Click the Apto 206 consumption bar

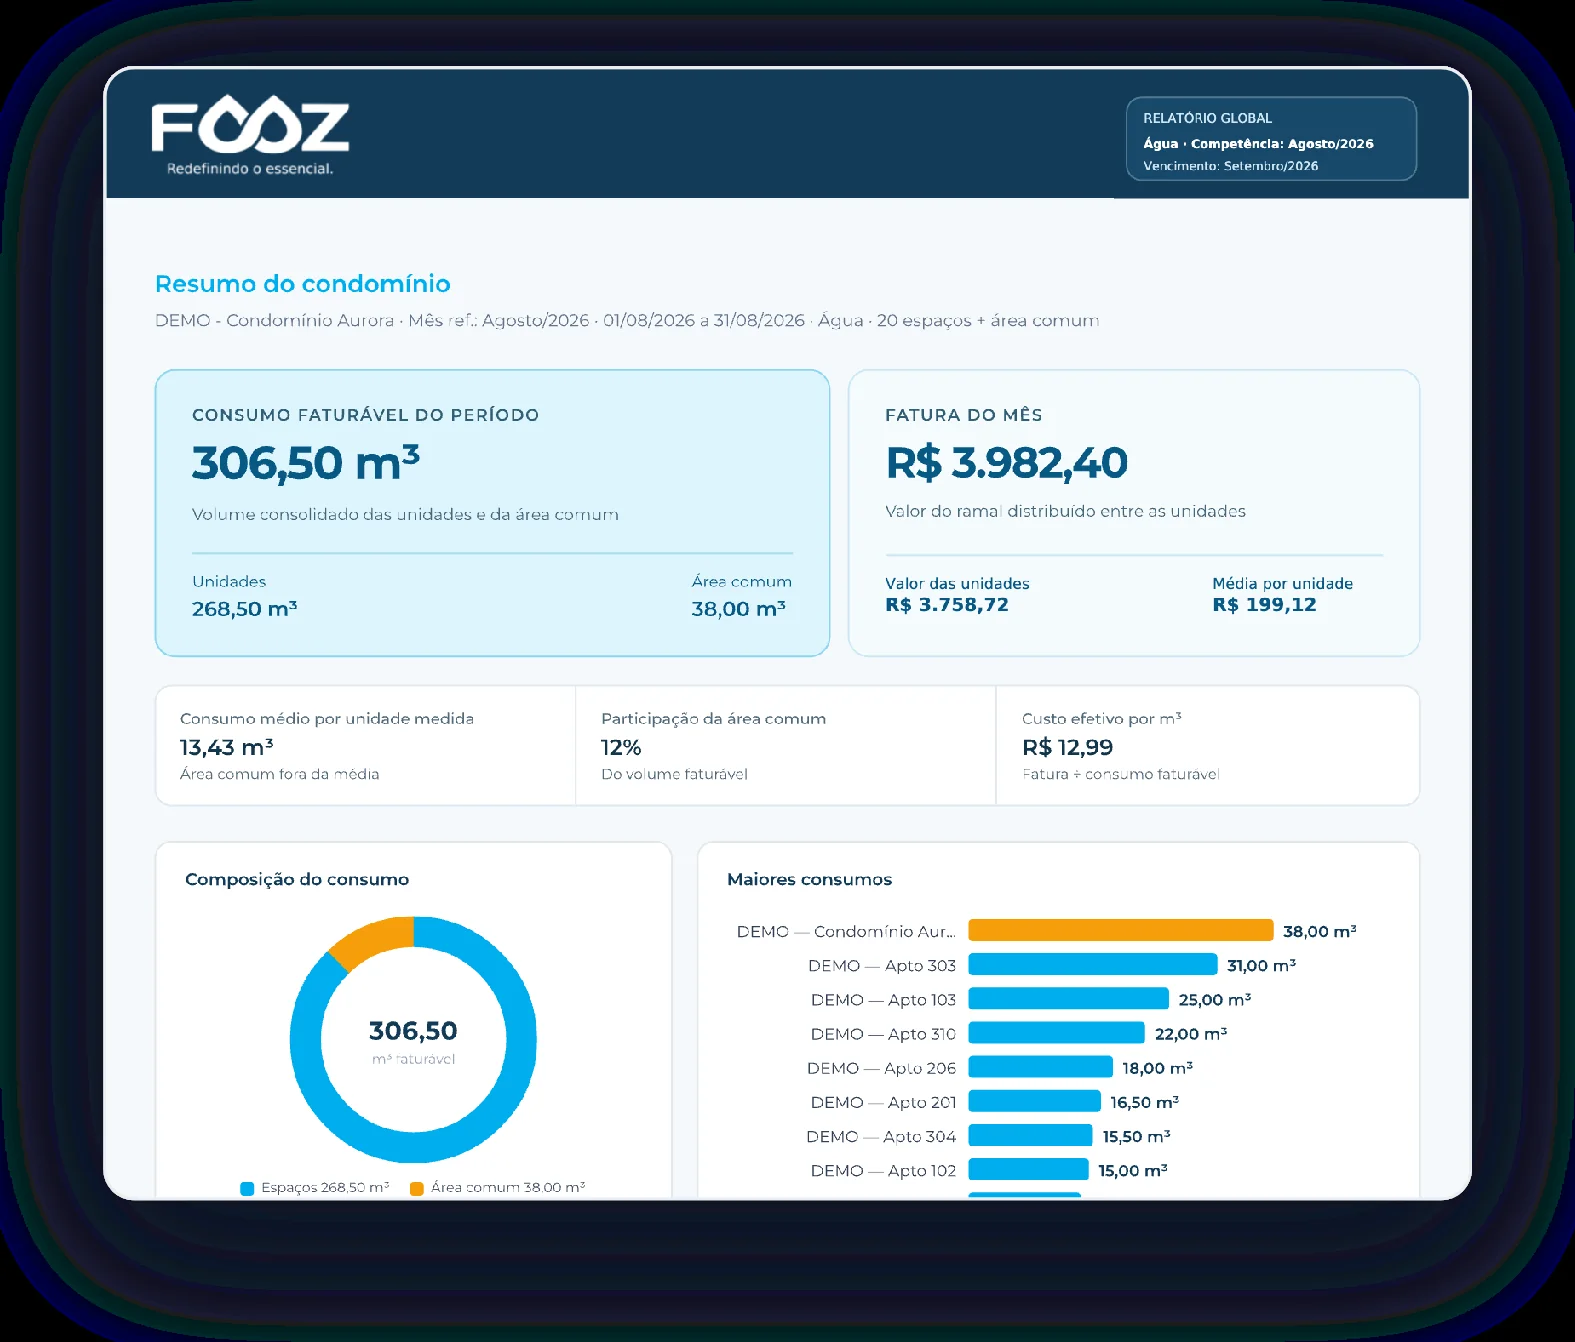[x=1040, y=1067]
